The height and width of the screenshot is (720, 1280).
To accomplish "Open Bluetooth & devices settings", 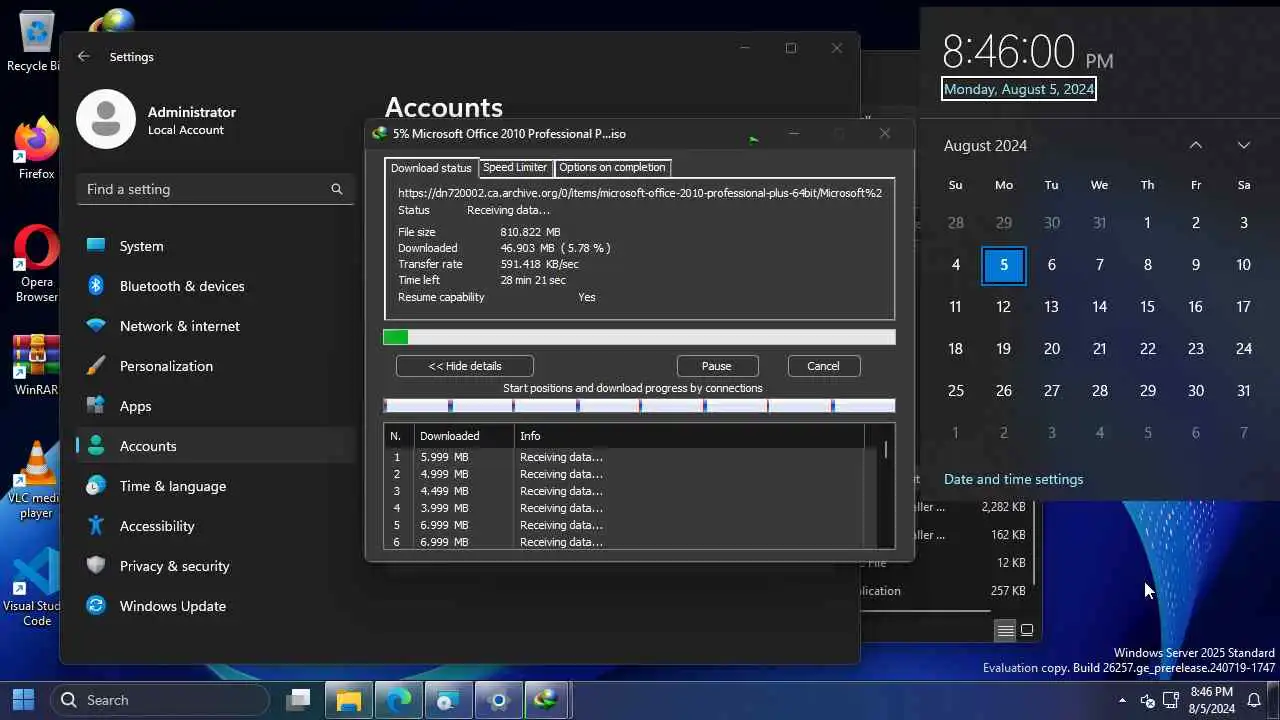I will [x=216, y=286].
